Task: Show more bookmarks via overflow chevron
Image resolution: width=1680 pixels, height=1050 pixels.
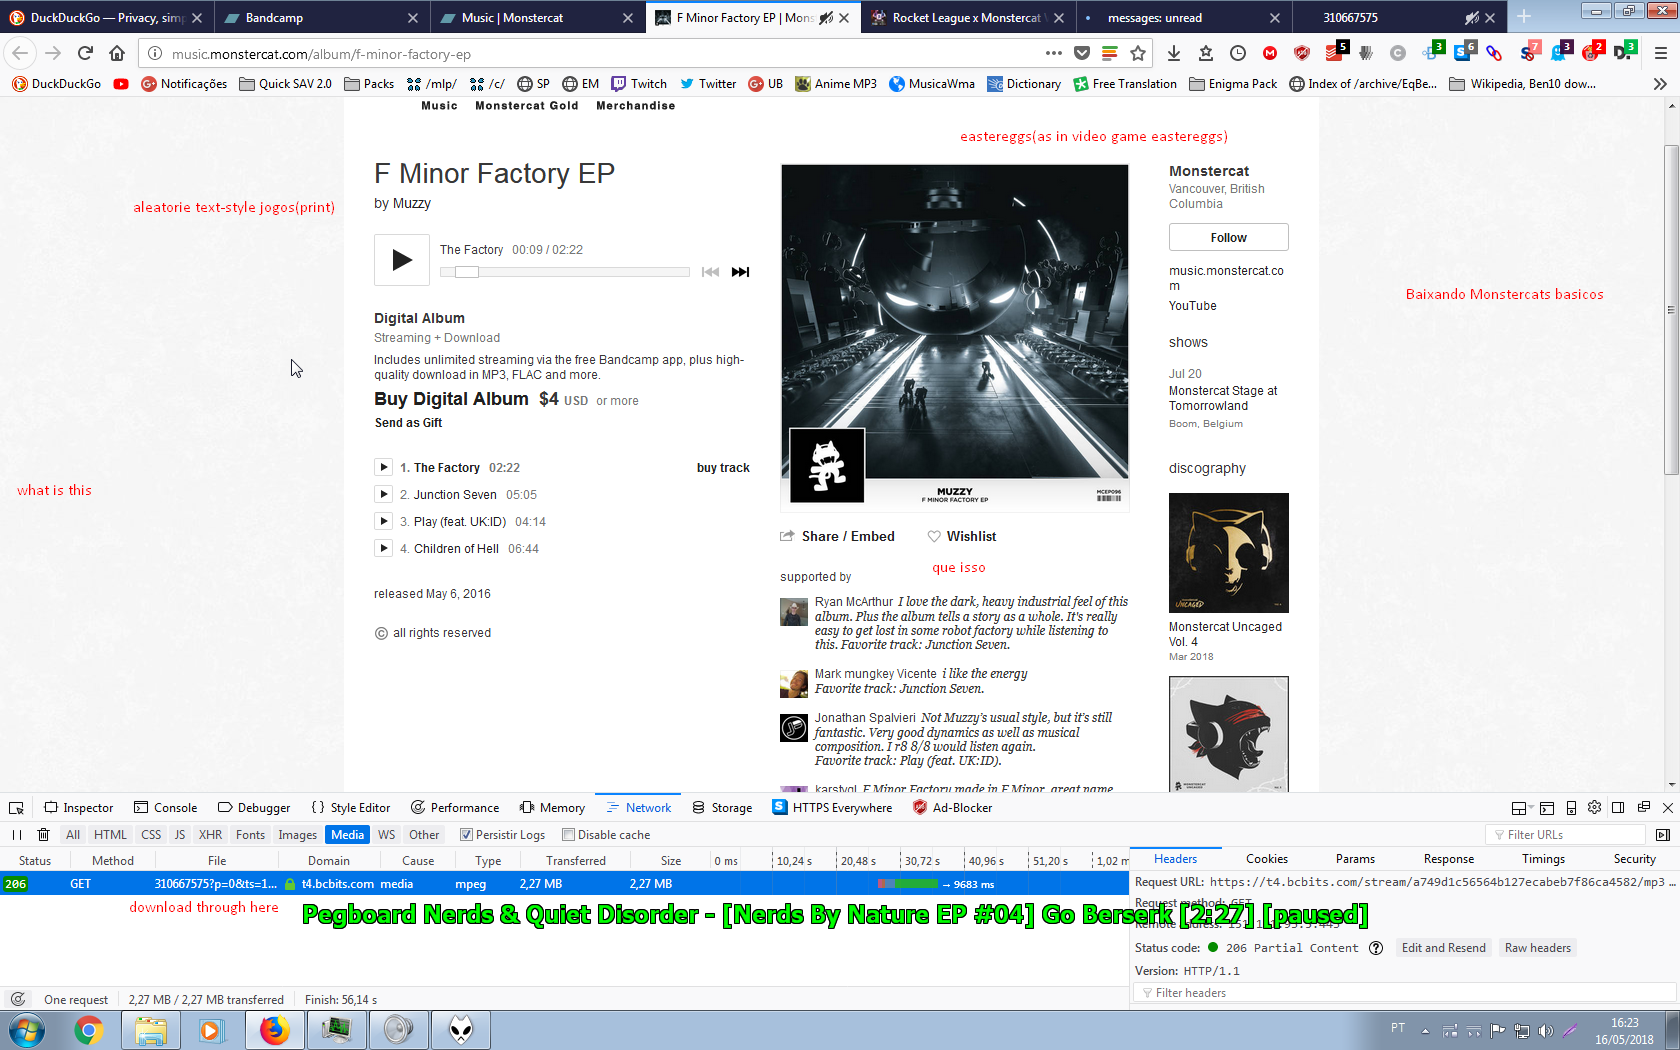Action: pos(1660,84)
